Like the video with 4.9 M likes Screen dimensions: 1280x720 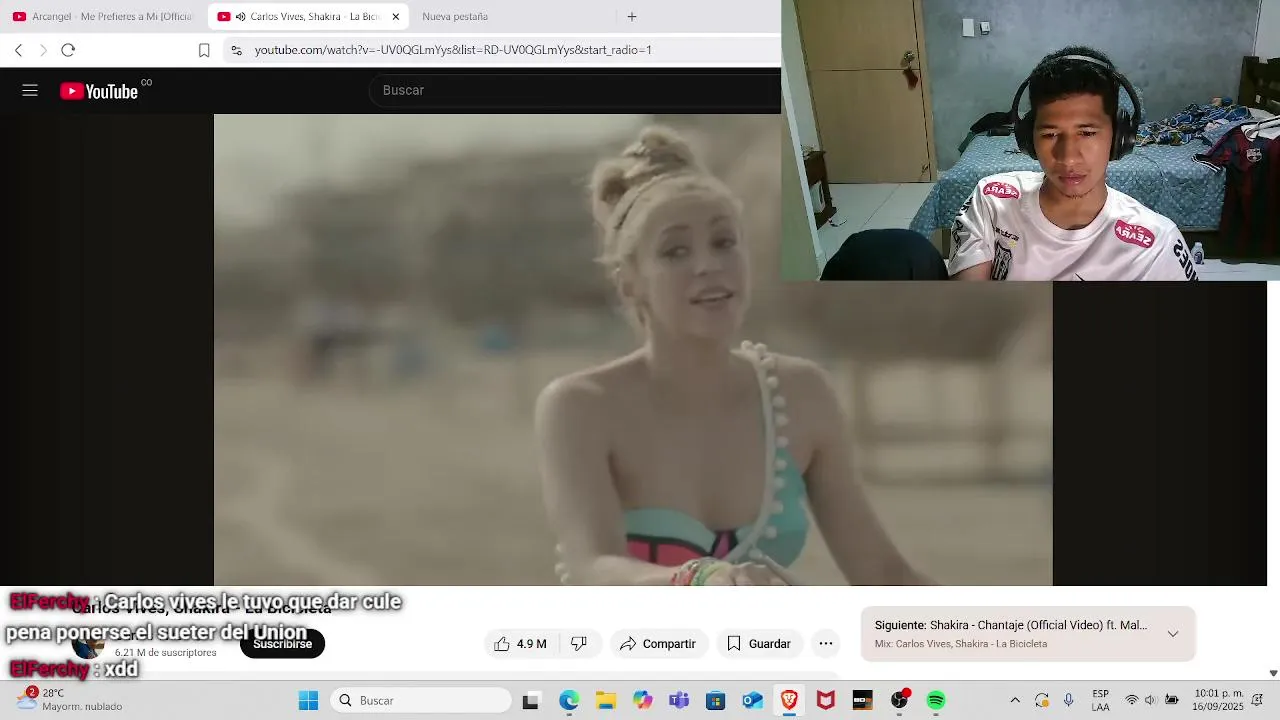tap(521, 644)
